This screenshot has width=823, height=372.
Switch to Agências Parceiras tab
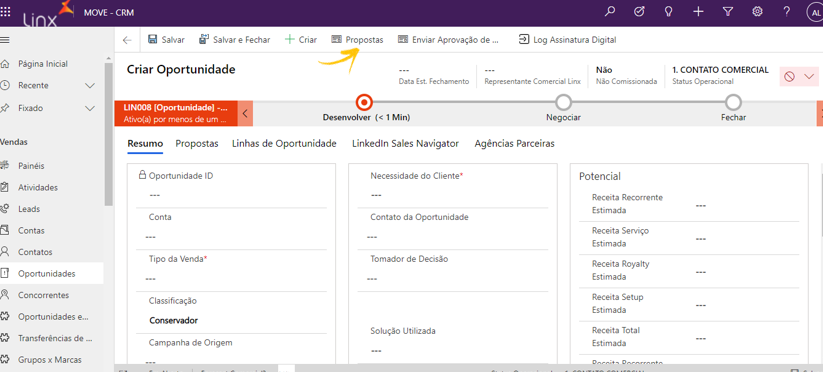point(514,144)
